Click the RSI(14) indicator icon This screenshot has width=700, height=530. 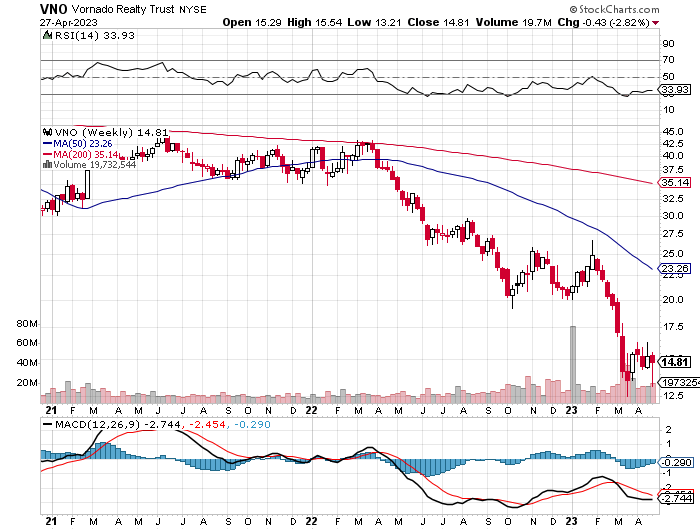pyautogui.click(x=47, y=35)
